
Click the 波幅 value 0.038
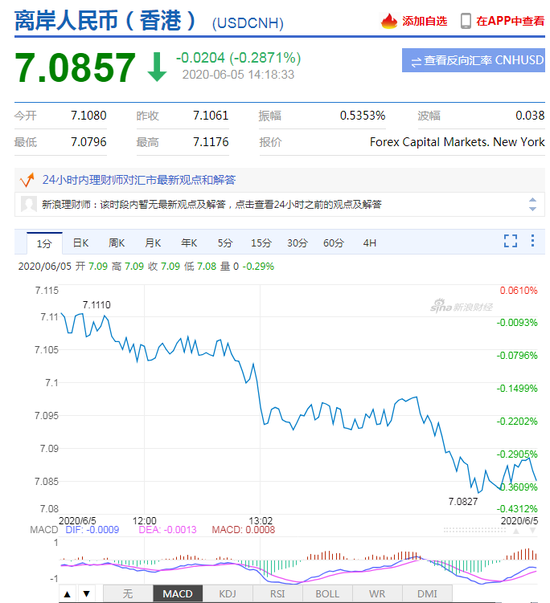click(530, 115)
